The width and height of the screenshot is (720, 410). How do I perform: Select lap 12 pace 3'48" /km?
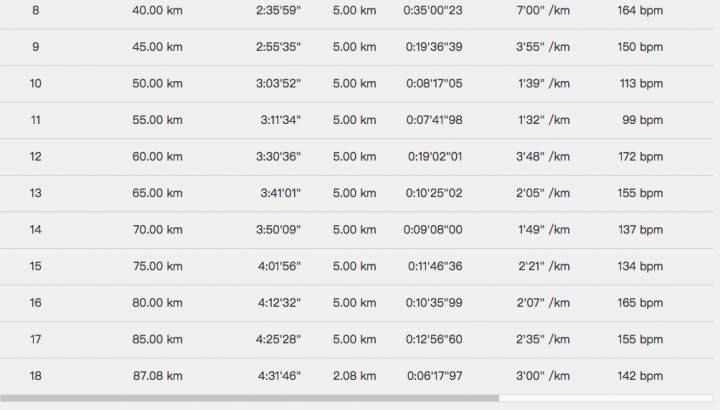pyautogui.click(x=543, y=157)
